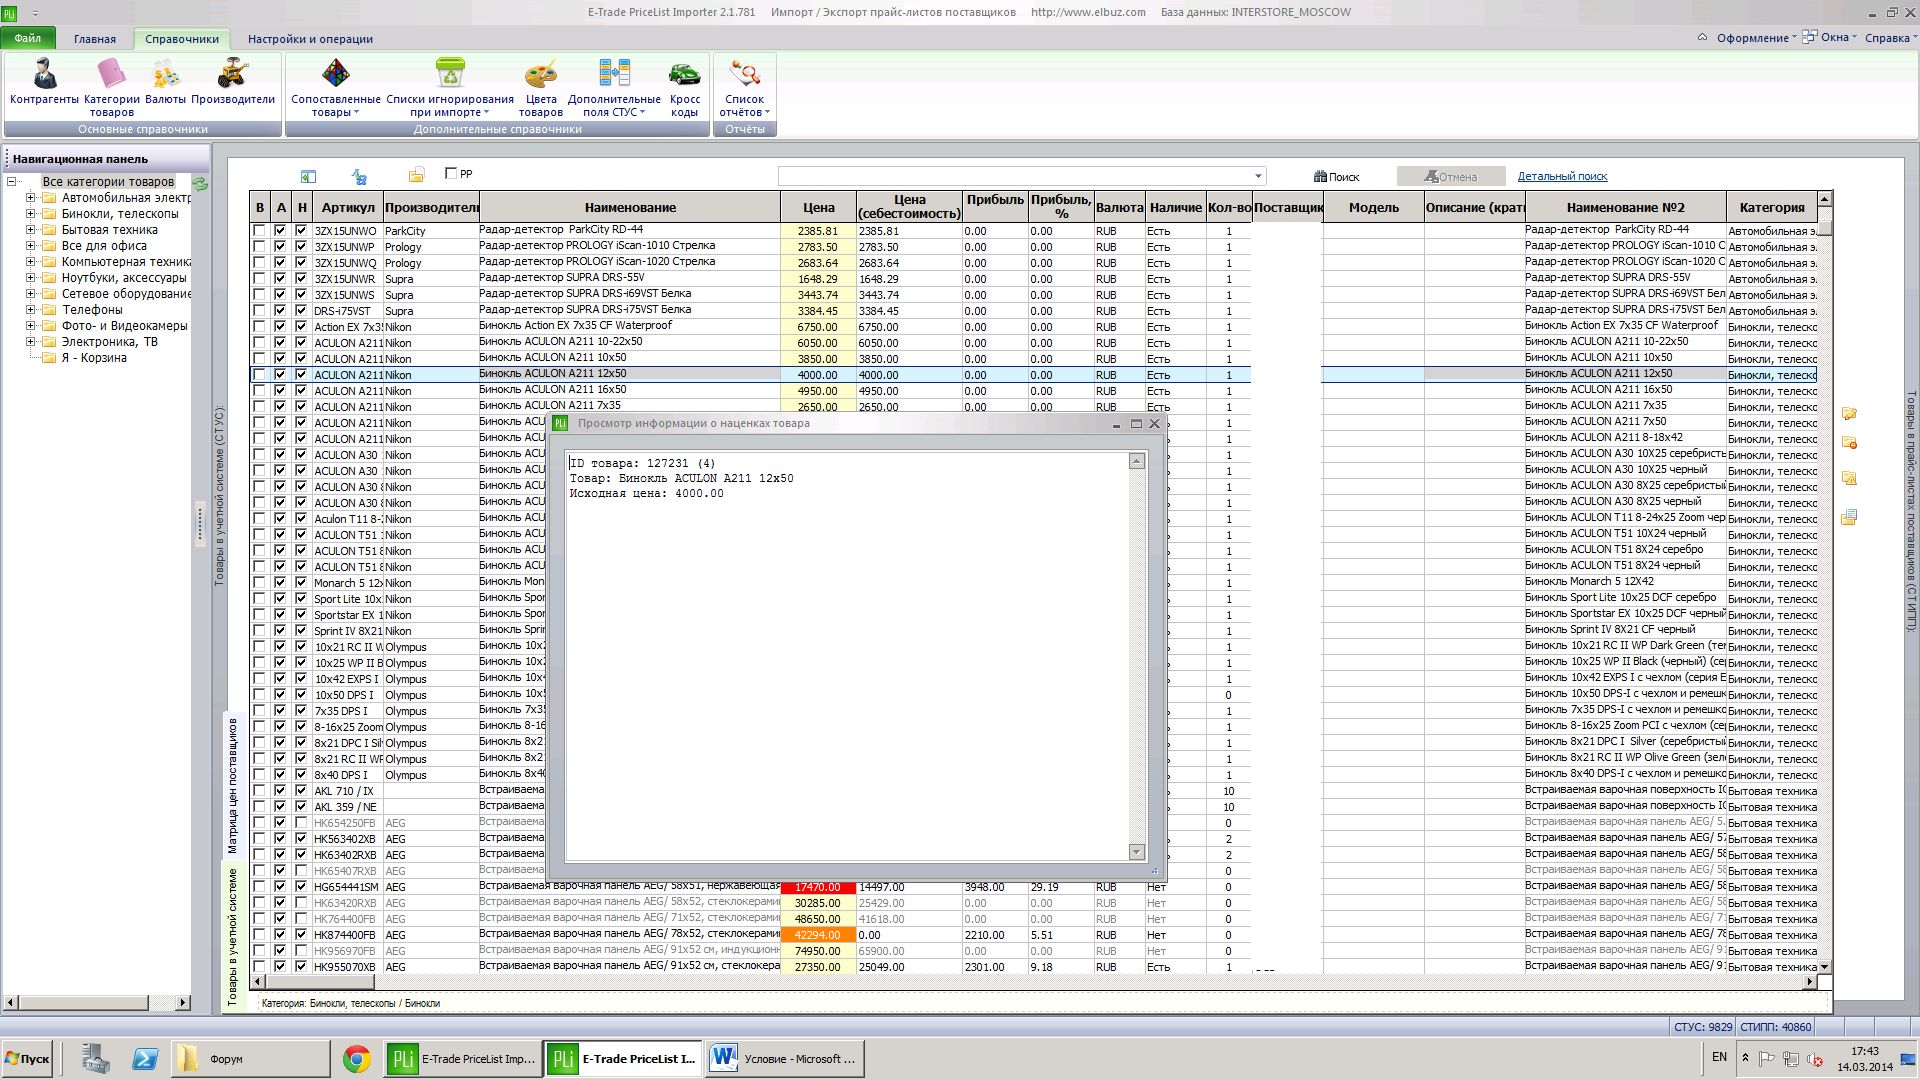
Task: Click the Поиск search button
Action: pyautogui.click(x=1337, y=177)
